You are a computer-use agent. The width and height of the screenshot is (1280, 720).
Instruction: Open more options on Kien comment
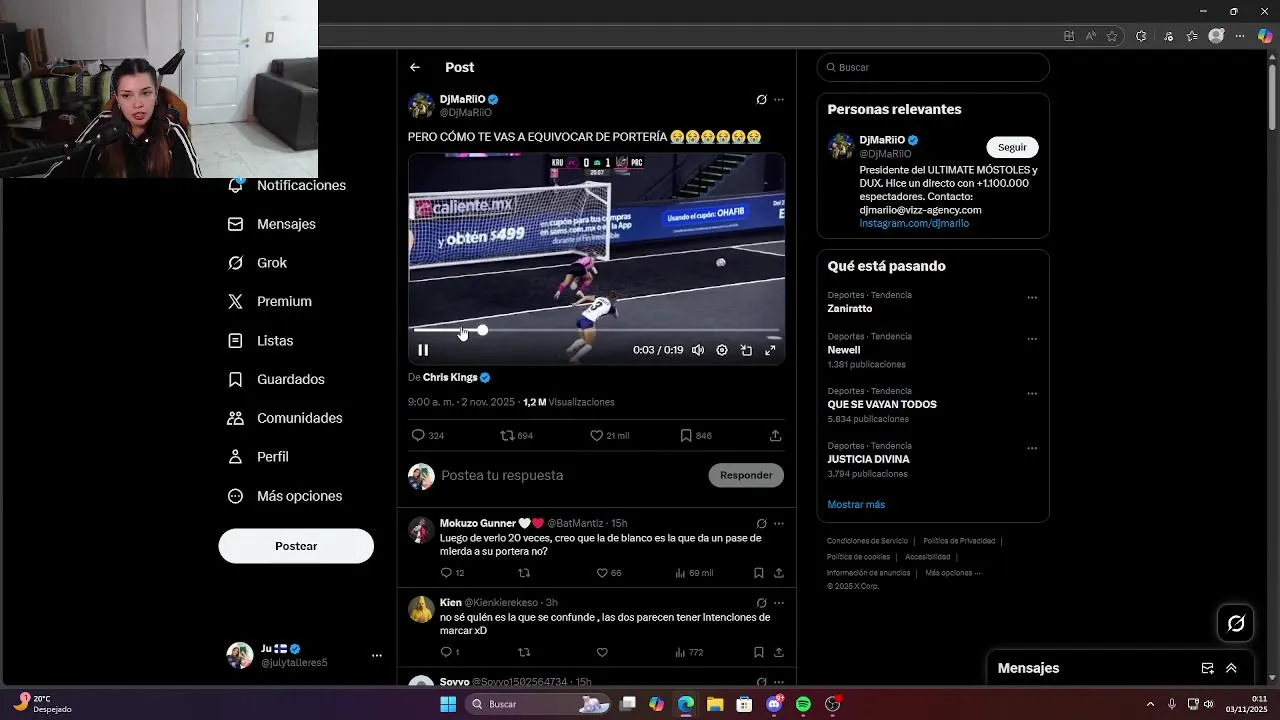click(779, 603)
